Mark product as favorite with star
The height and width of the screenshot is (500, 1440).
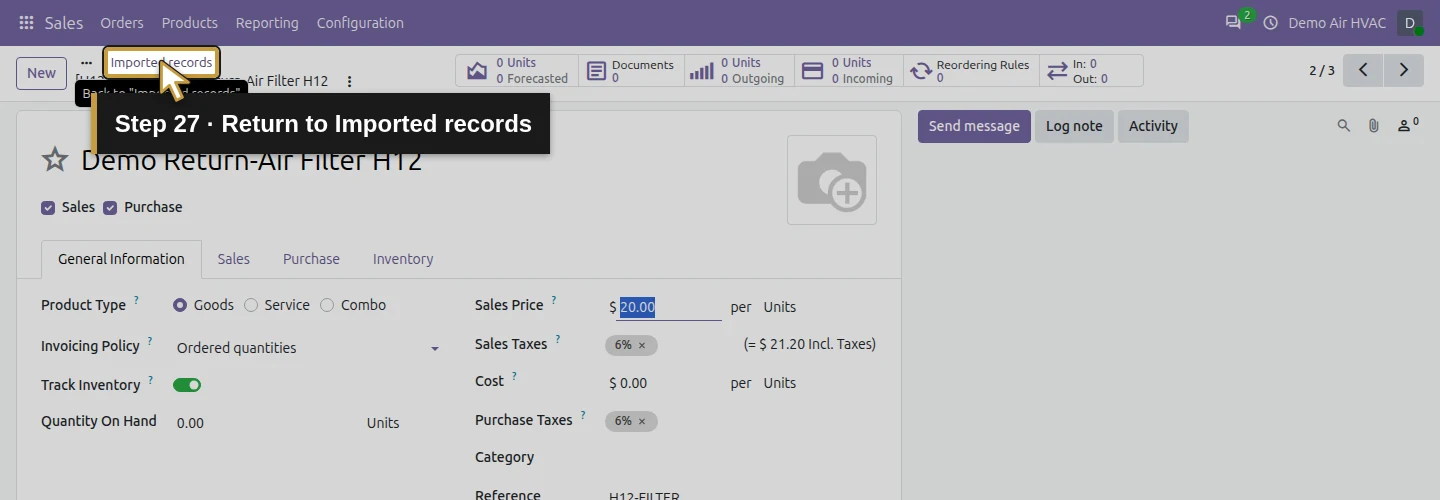pos(55,160)
